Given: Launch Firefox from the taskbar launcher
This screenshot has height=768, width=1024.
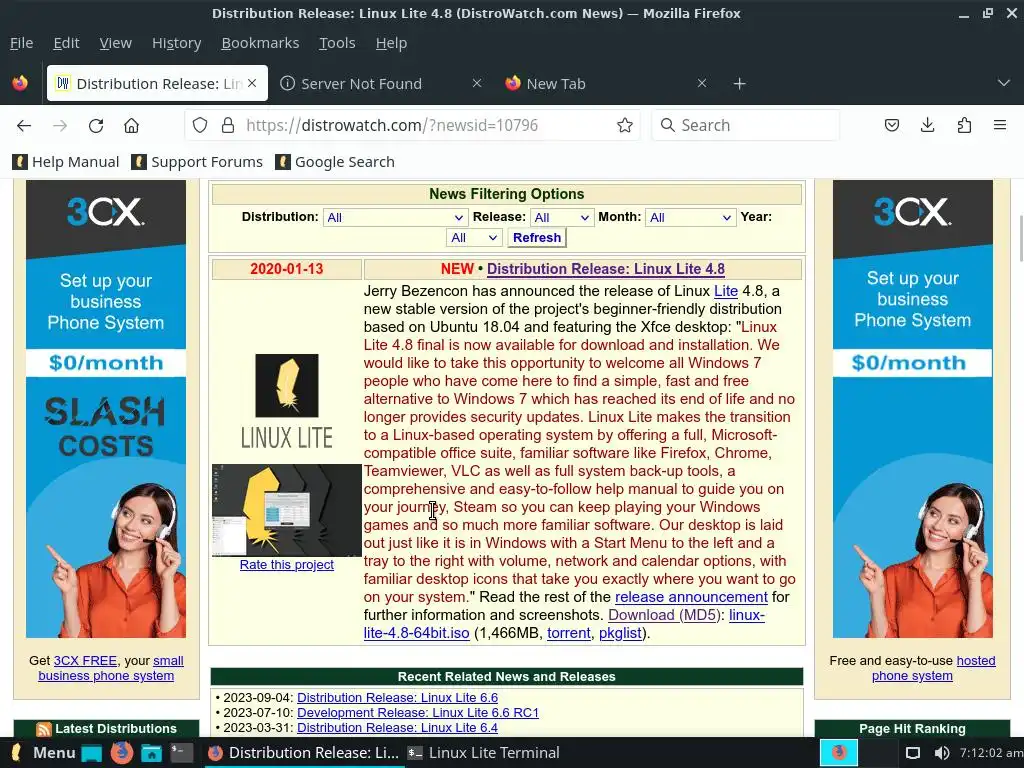Looking at the screenshot, I should pos(121,753).
